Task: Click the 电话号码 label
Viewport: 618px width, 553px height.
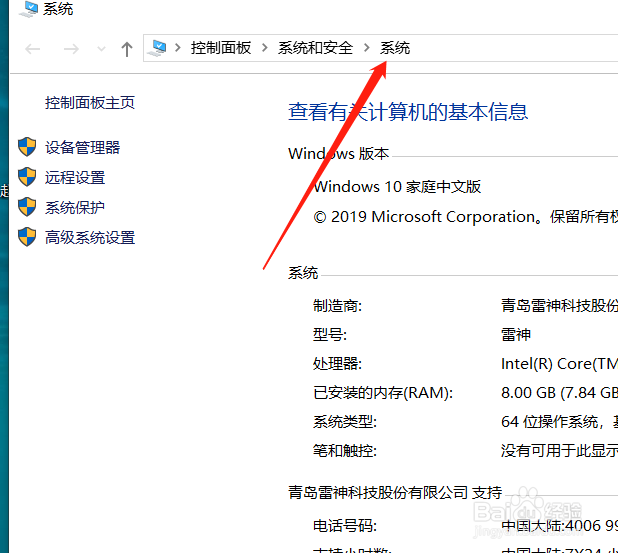Action: tap(345, 525)
